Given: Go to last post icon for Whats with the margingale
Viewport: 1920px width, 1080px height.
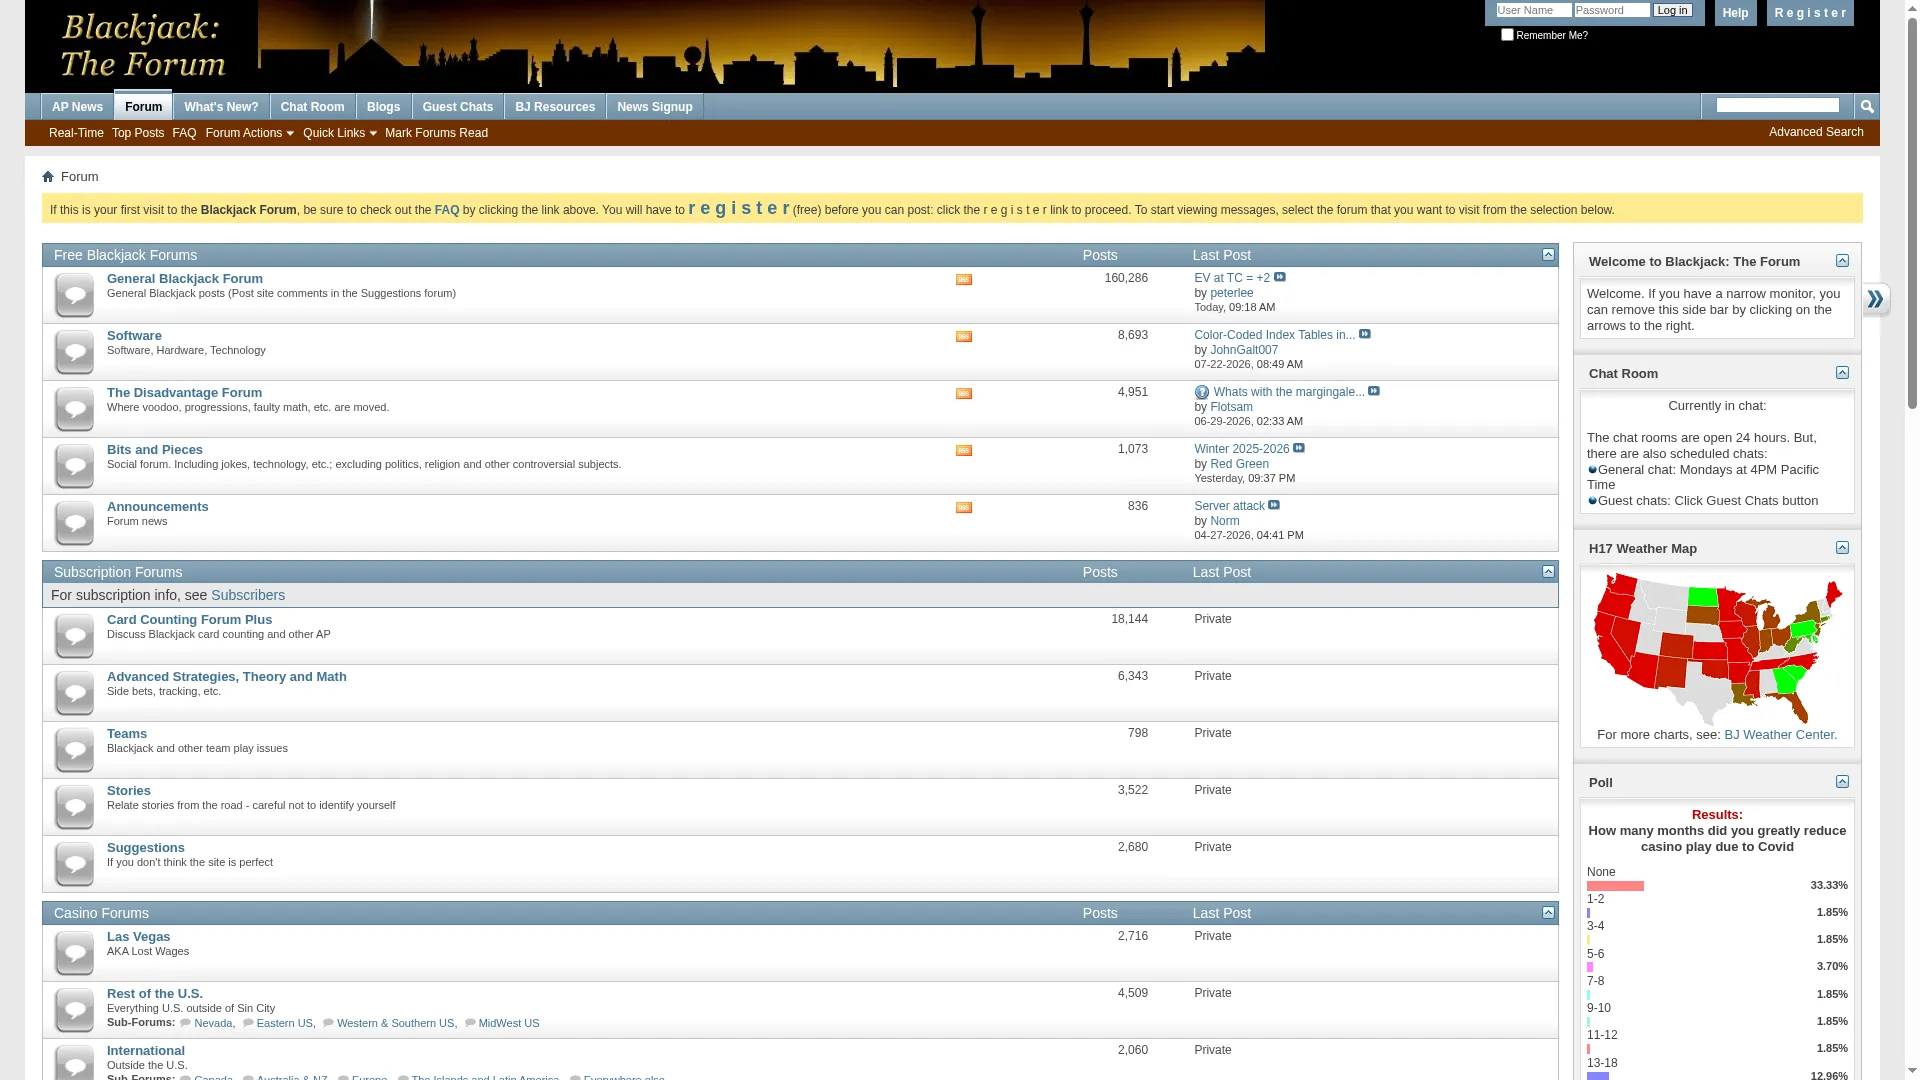Looking at the screenshot, I should [x=1374, y=391].
